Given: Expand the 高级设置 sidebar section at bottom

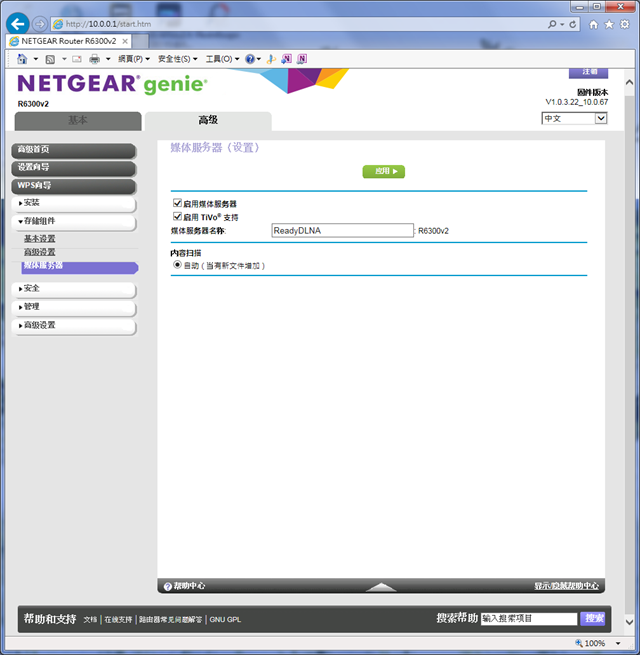Looking at the screenshot, I should click(74, 325).
